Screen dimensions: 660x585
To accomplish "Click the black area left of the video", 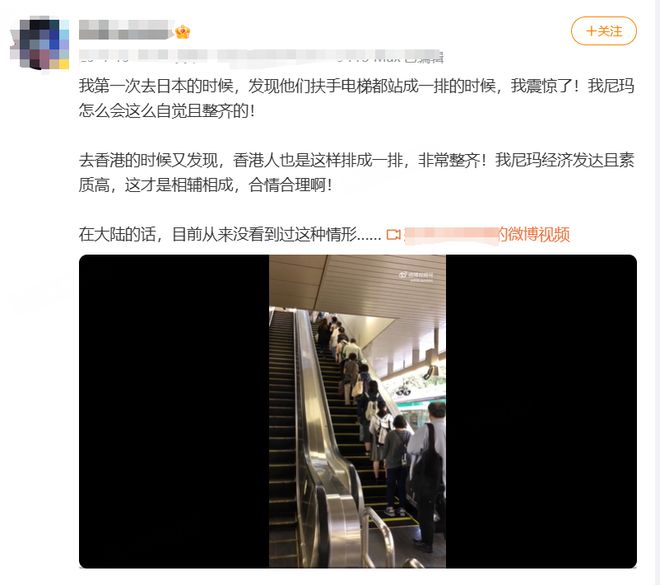I will click(x=174, y=411).
